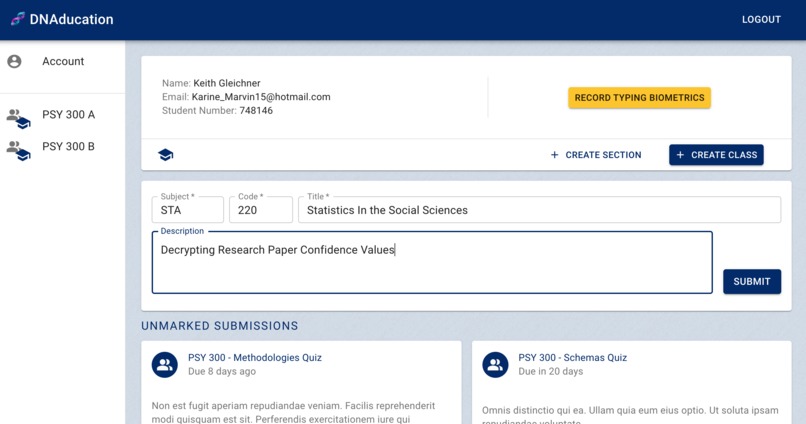
Task: Focus the Subject field containing STA
Action: [188, 210]
